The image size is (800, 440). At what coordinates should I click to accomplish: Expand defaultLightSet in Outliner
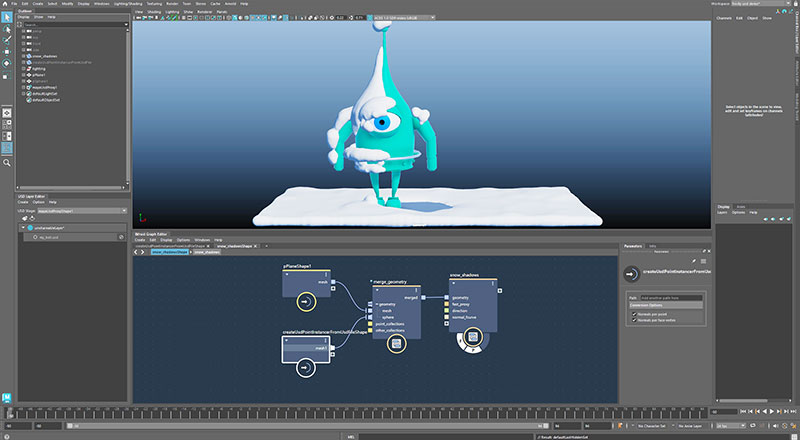click(x=23, y=94)
